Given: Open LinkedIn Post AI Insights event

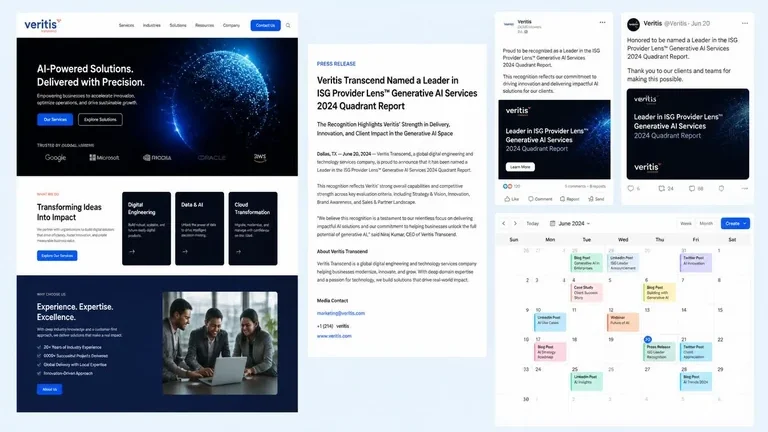Looking at the screenshot, I should tap(586, 382).
